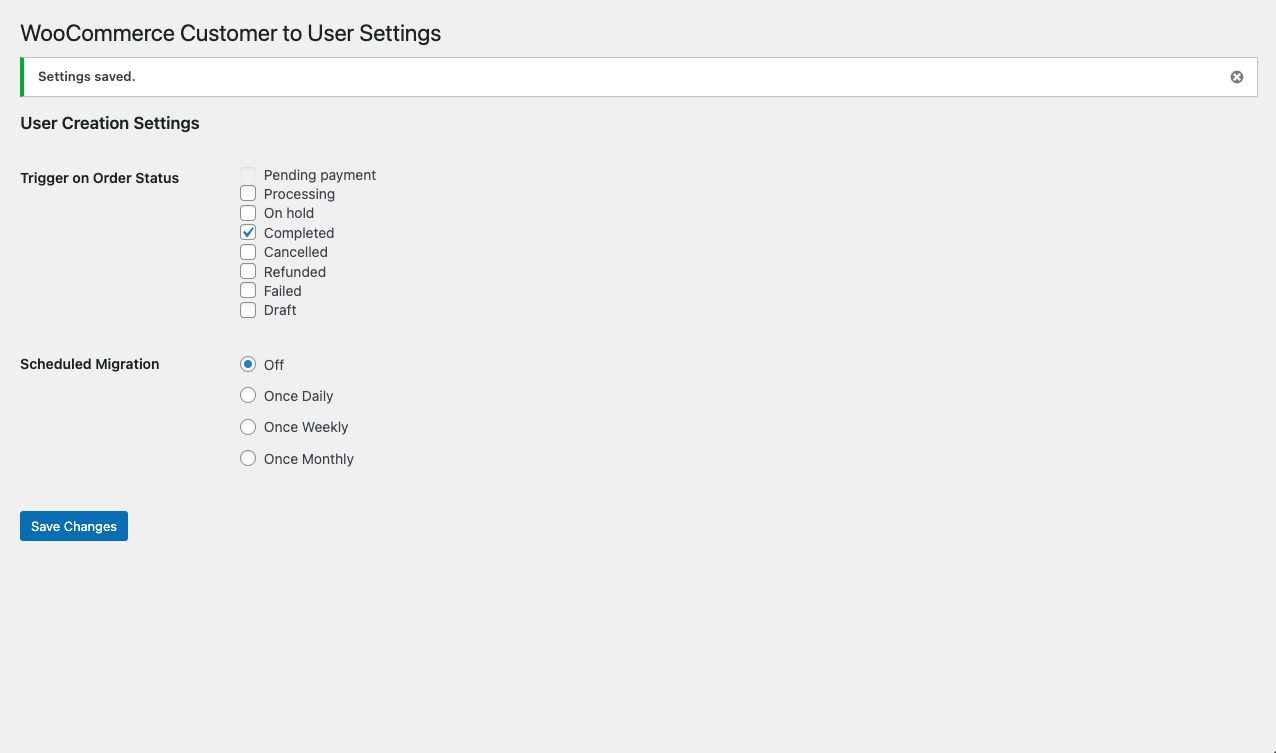Enable the Processing order status checkbox
Image resolution: width=1276 pixels, height=753 pixels.
point(248,194)
